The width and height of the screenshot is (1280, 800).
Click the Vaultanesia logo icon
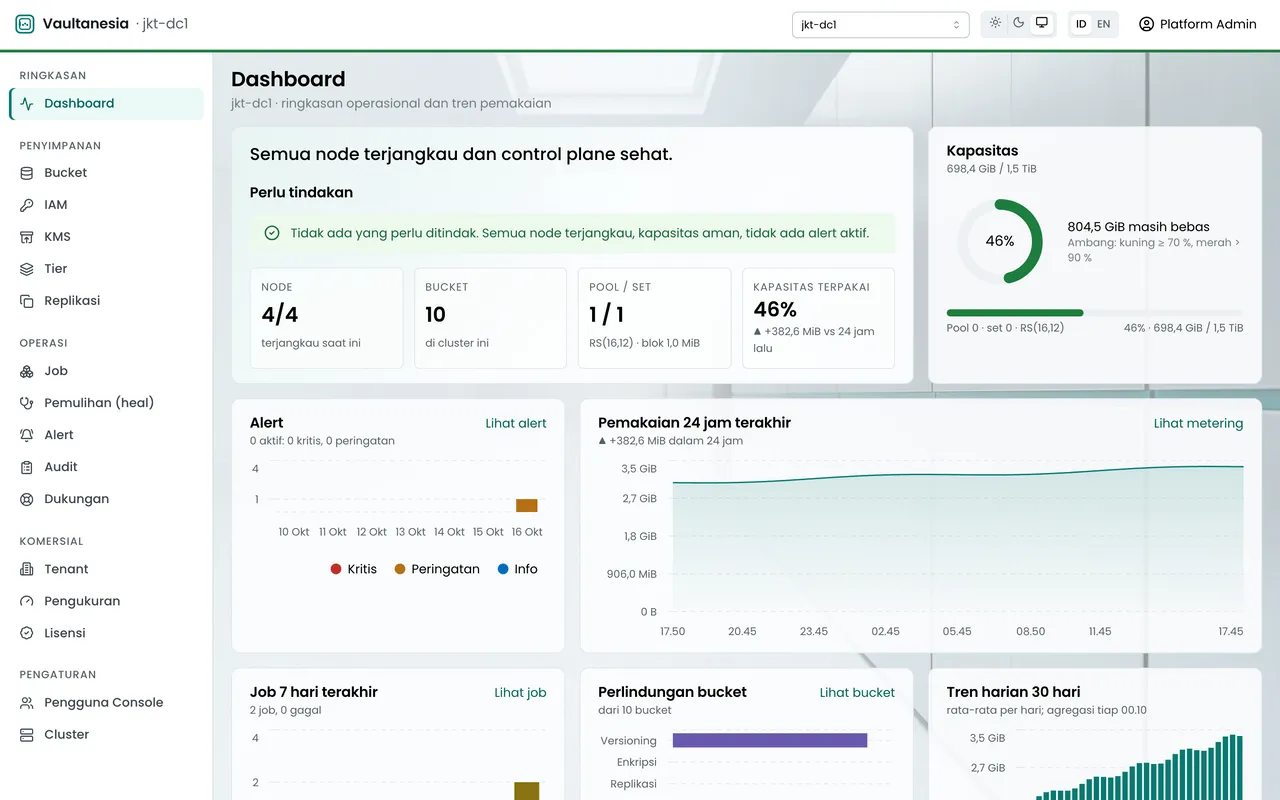(25, 24)
